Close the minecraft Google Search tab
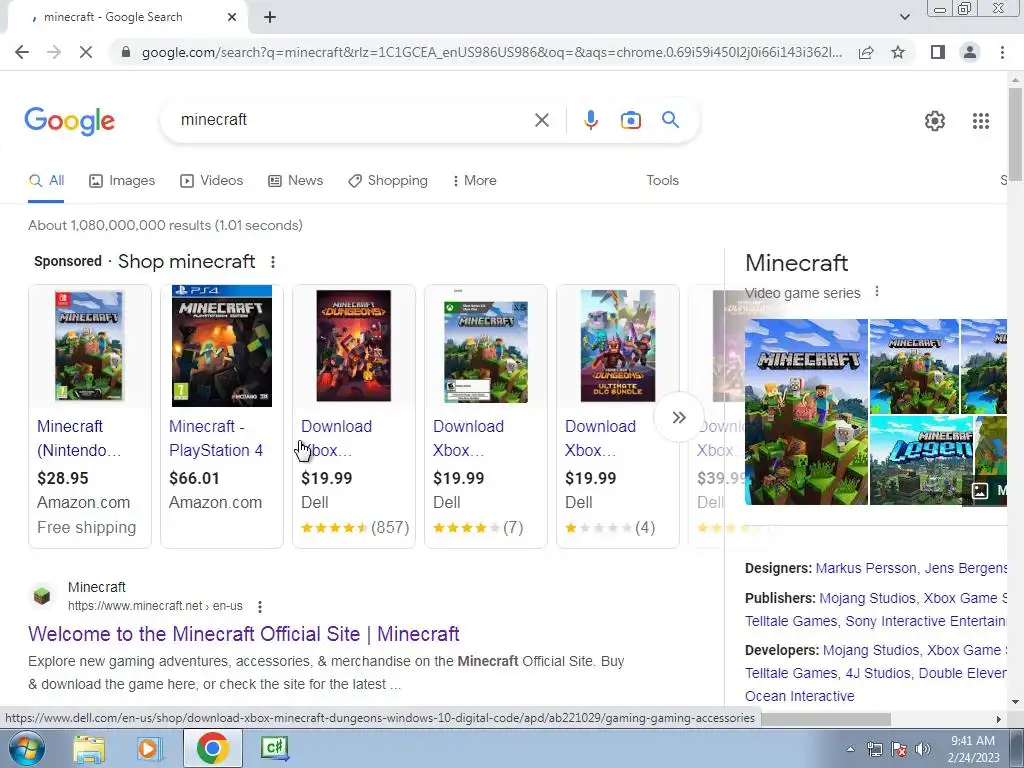Screen dimensions: 1024x768 point(232,17)
